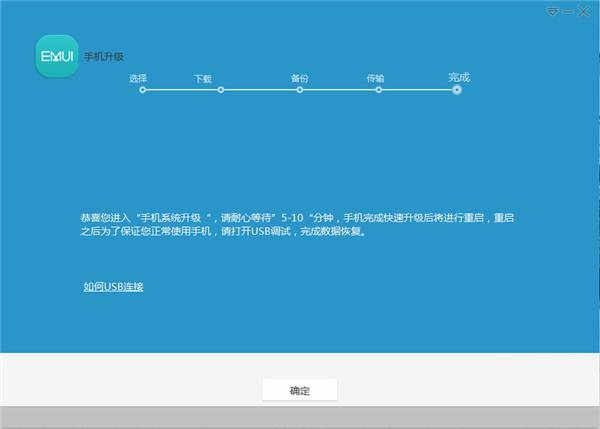
Task: Select the 传输 step marker
Action: pyautogui.click(x=378, y=90)
